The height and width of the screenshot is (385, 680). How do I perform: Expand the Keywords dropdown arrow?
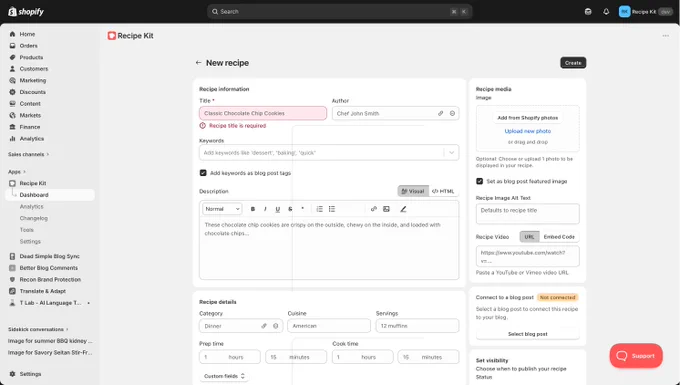[451, 153]
